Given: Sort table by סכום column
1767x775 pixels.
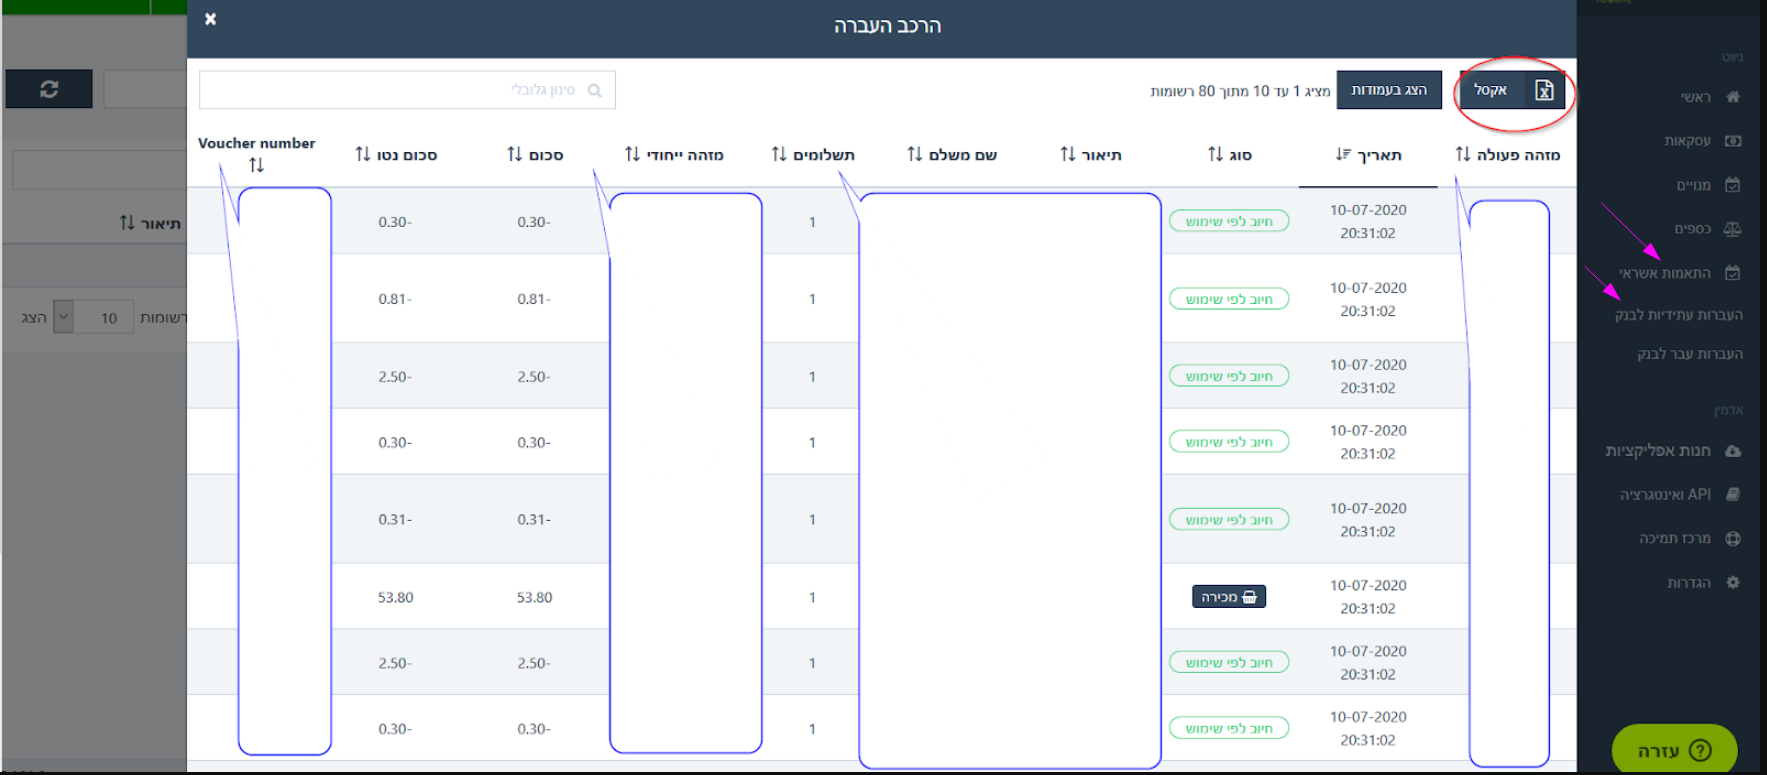Looking at the screenshot, I should (x=535, y=154).
